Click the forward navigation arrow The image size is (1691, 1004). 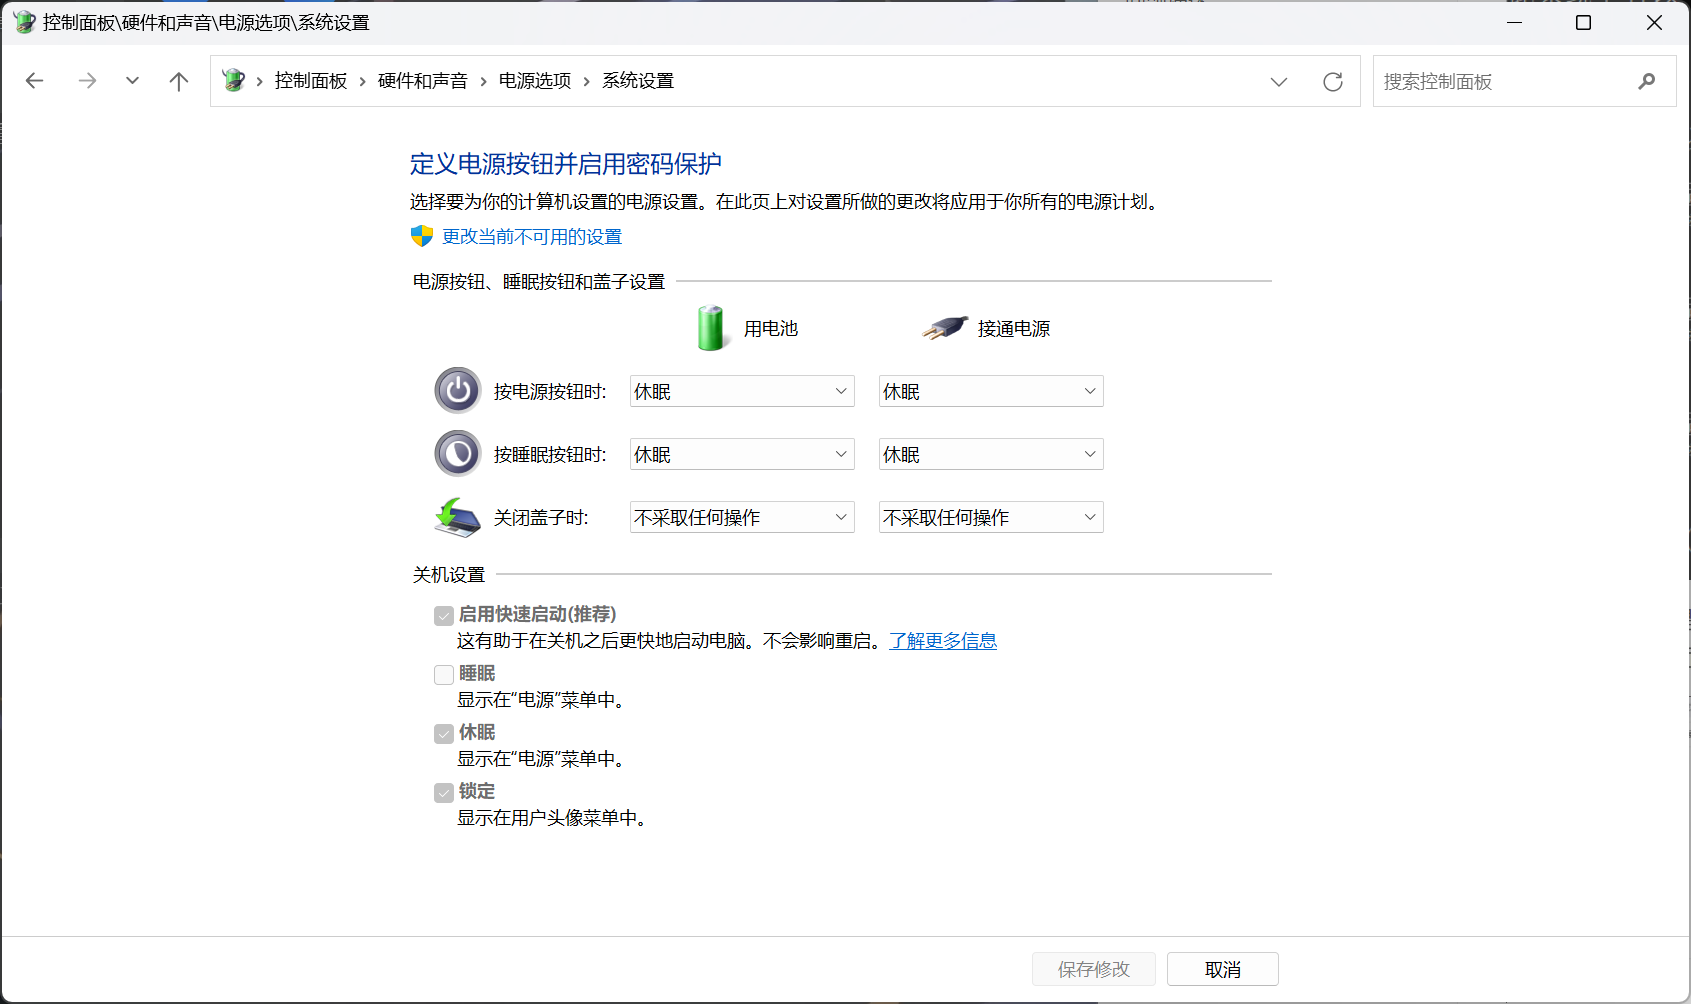tap(87, 81)
